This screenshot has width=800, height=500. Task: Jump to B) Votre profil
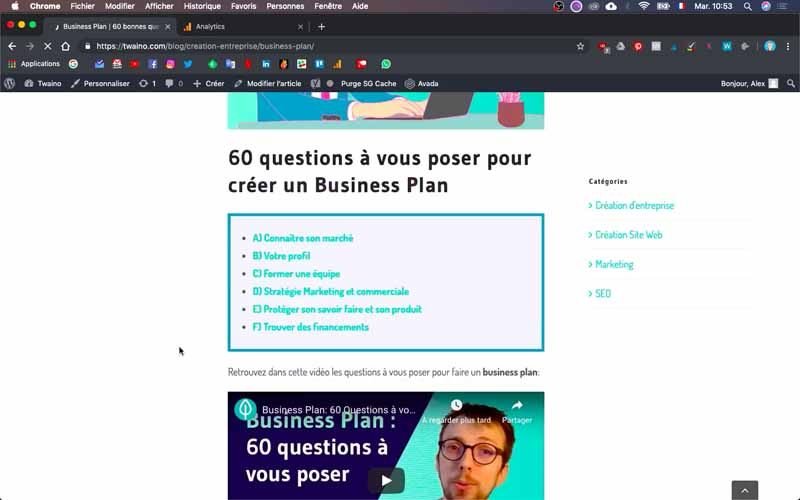point(281,256)
